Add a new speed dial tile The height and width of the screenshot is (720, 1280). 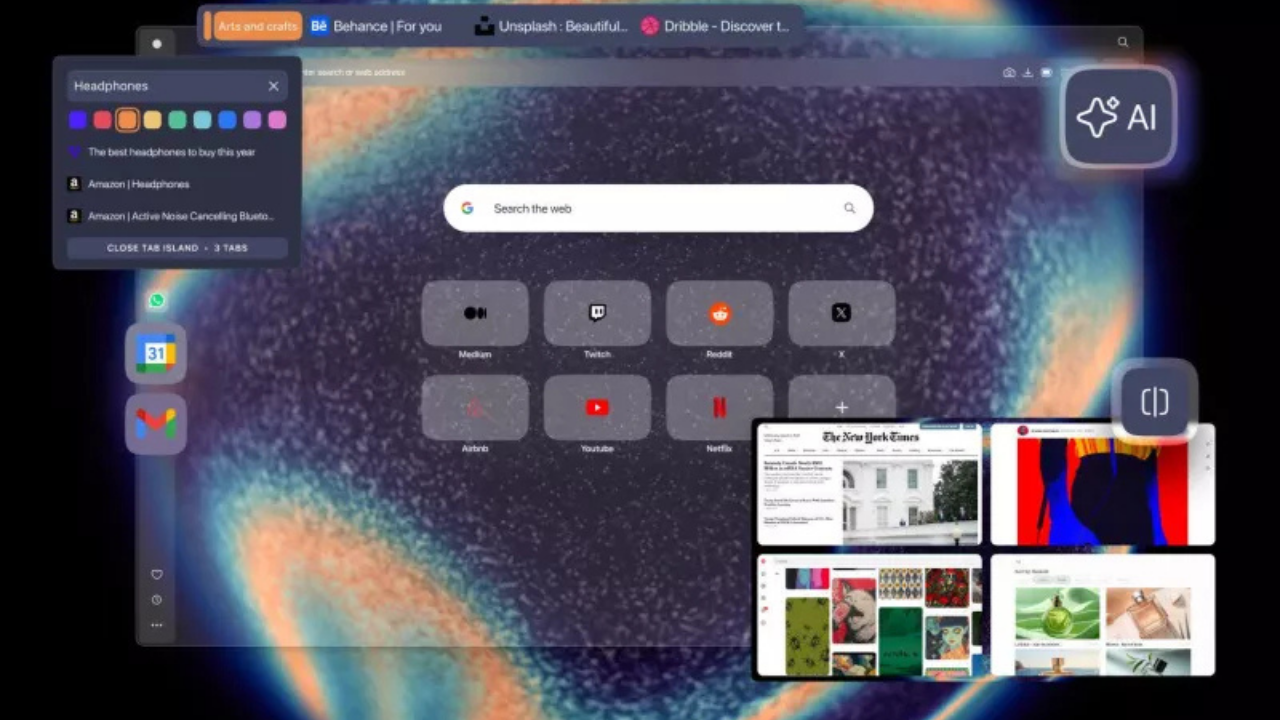click(841, 407)
